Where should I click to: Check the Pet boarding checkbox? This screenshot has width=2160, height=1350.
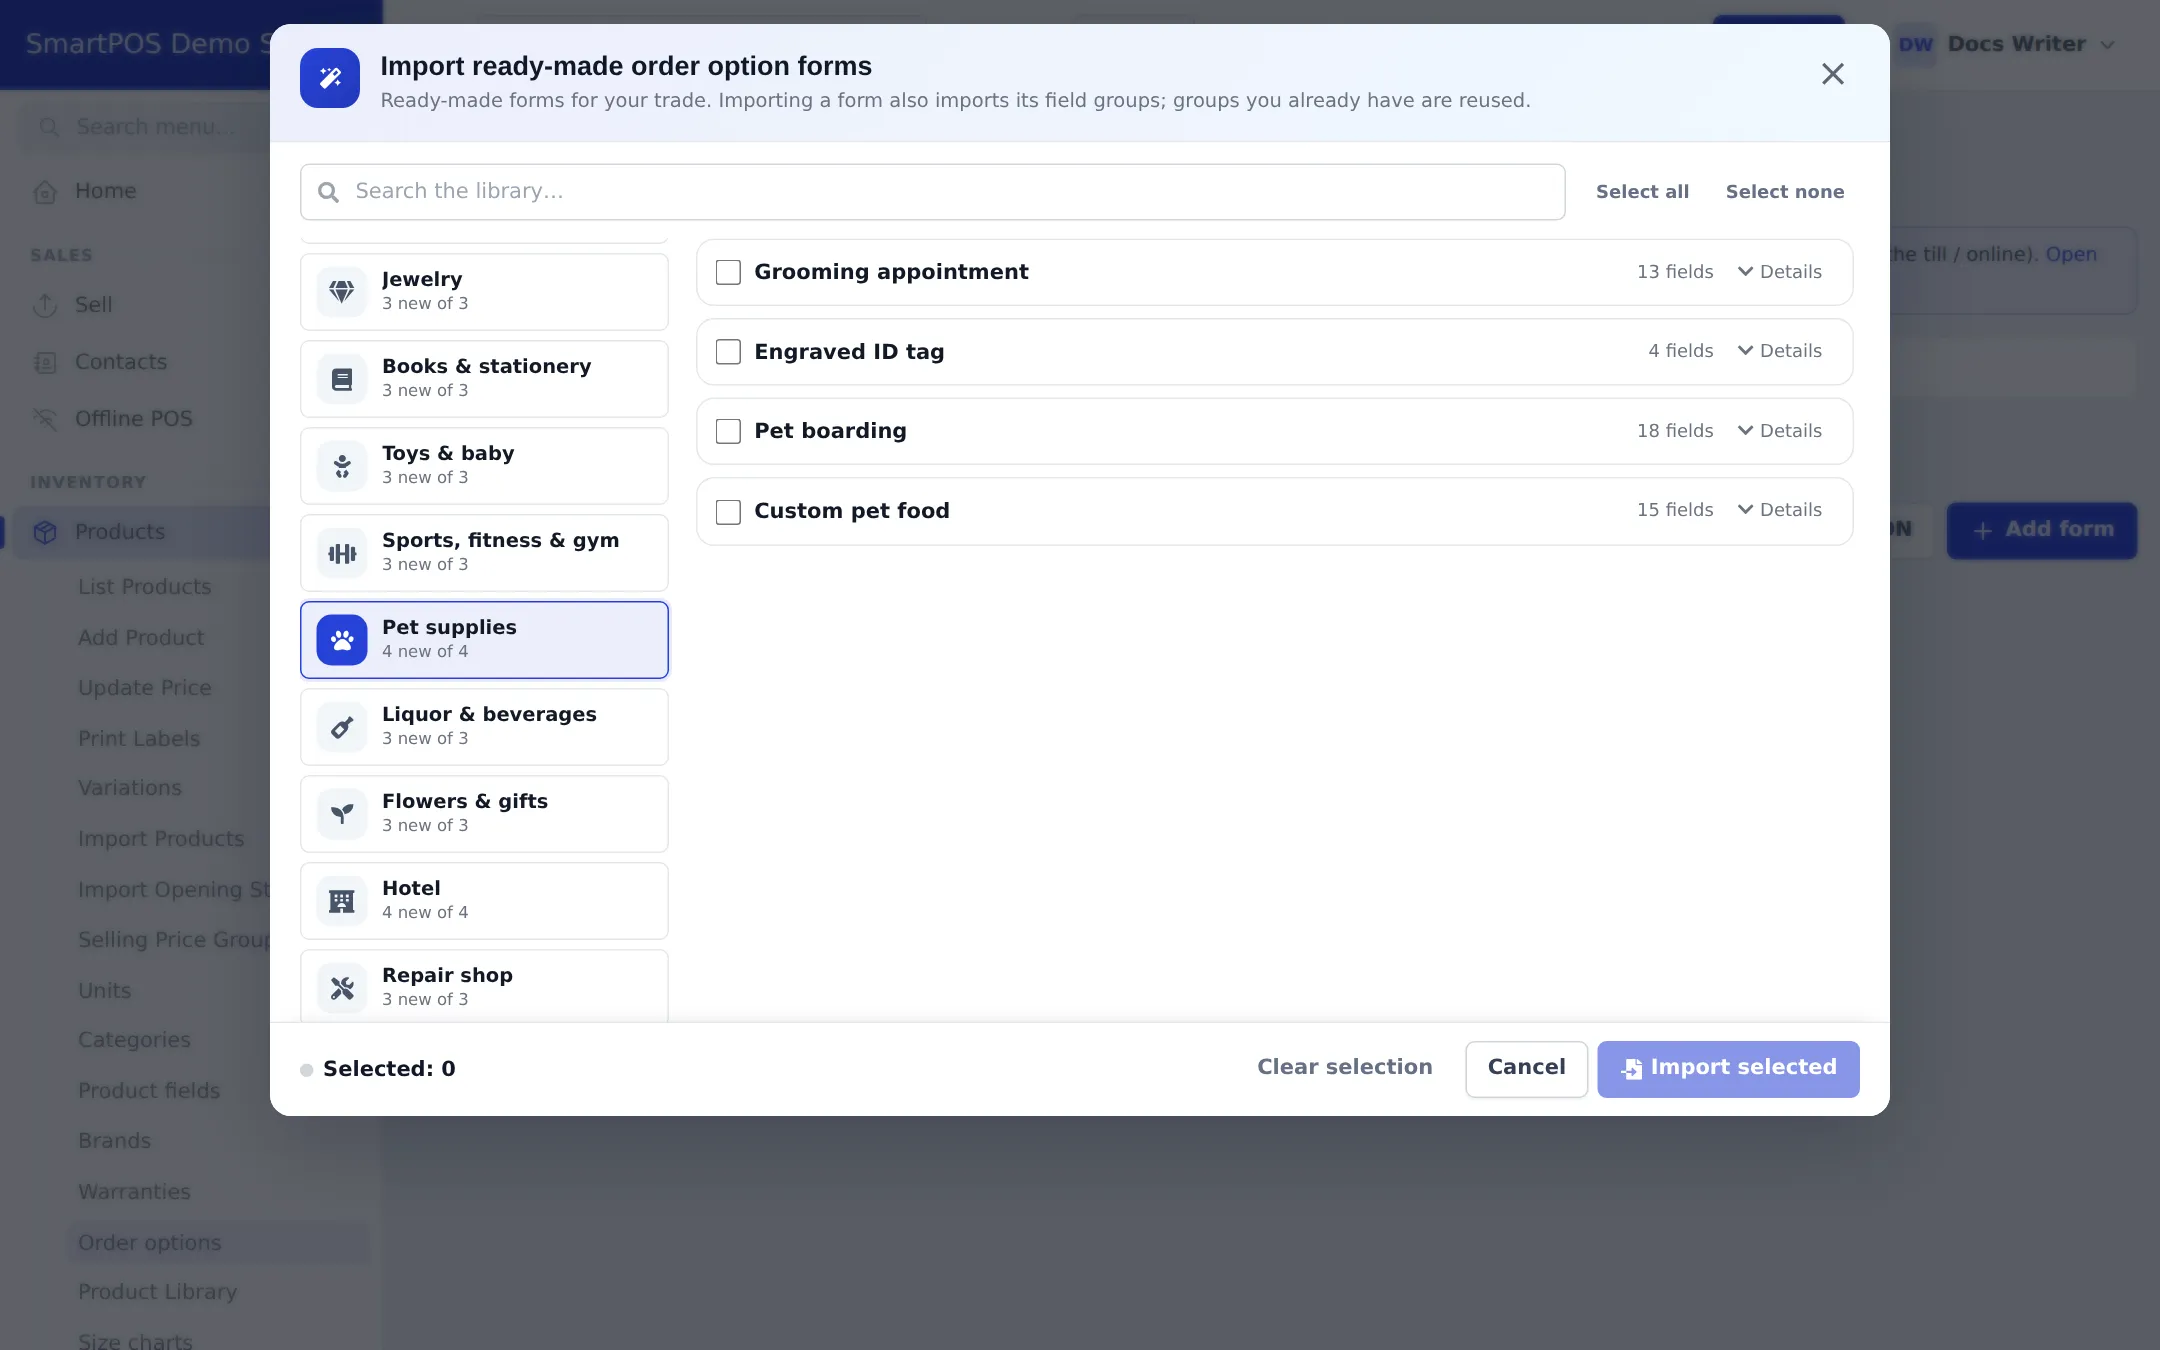point(728,431)
